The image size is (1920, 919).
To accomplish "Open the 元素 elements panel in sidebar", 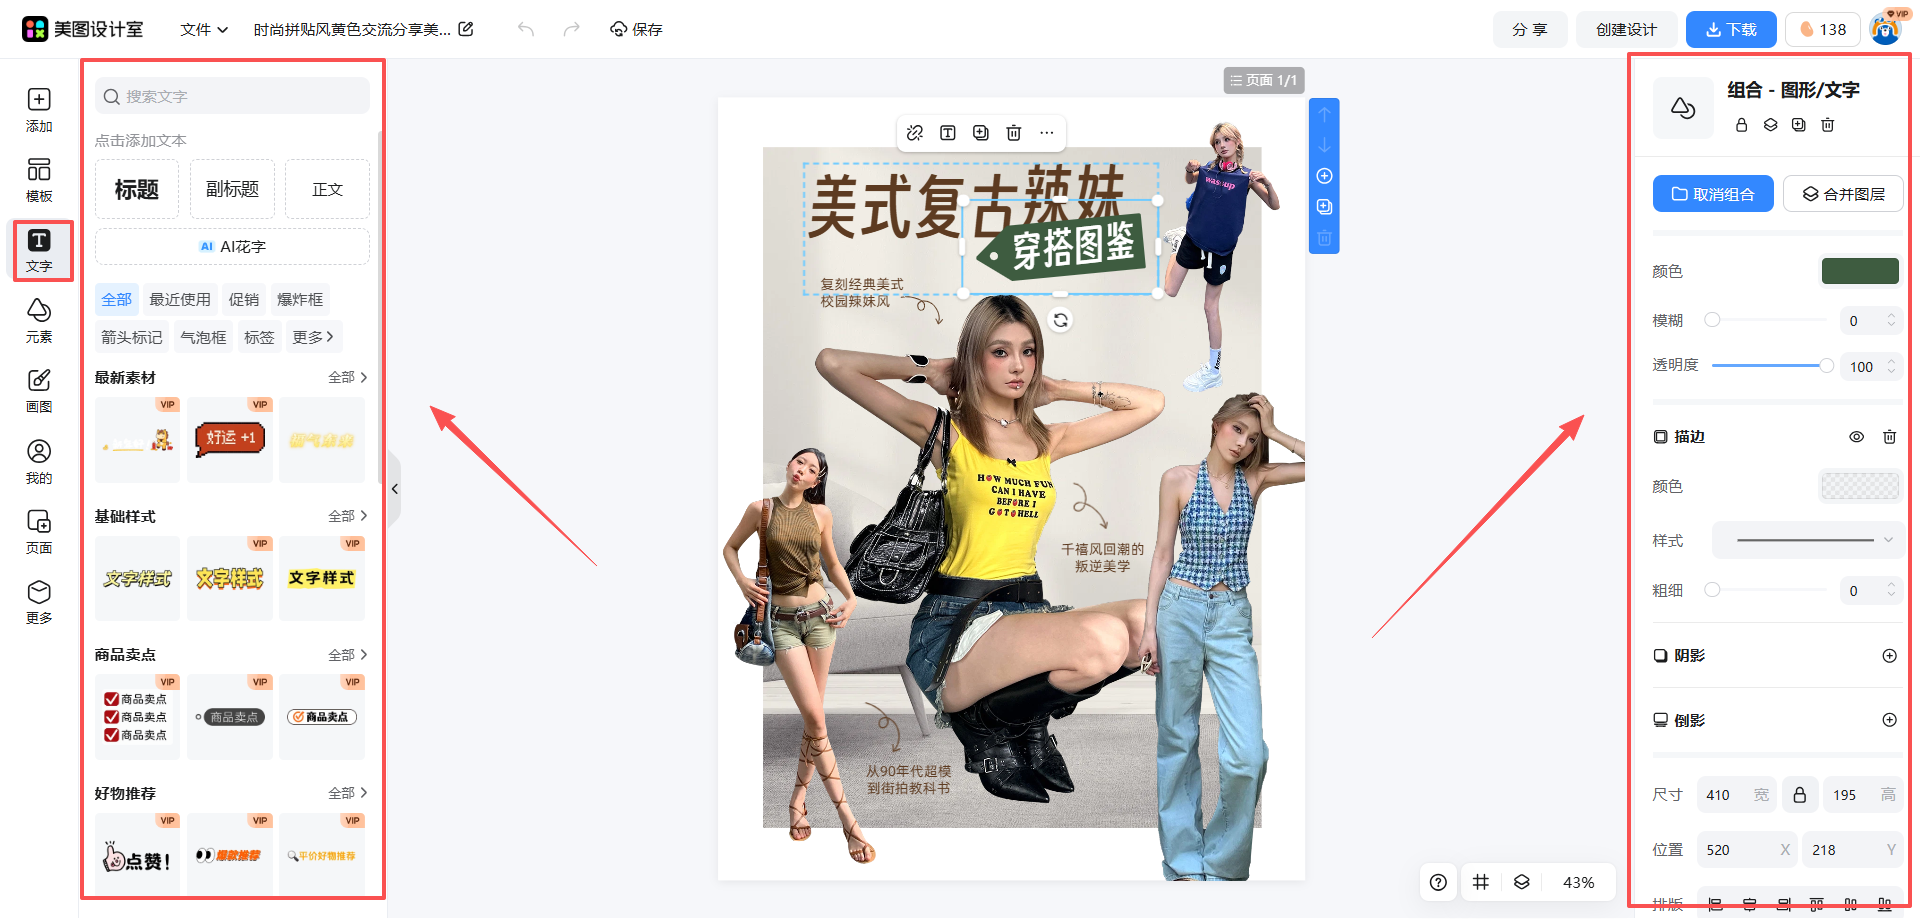I will [x=39, y=320].
